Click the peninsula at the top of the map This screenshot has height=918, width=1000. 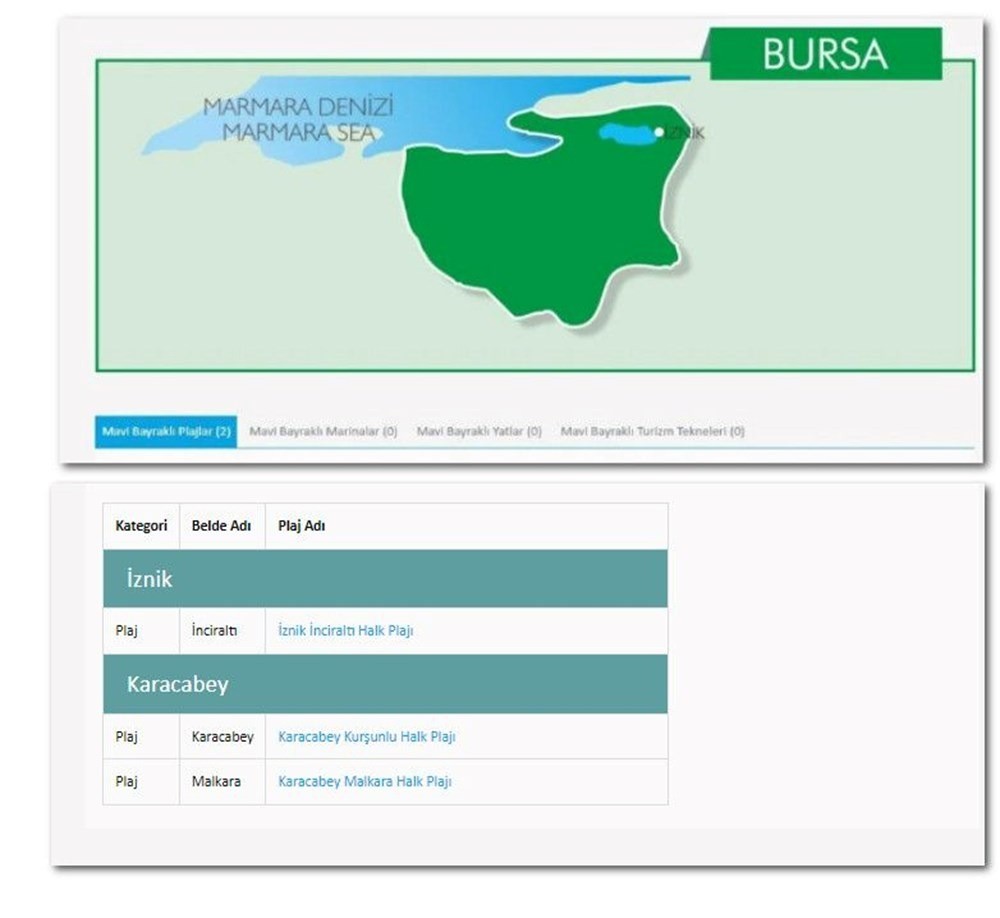pos(530,120)
